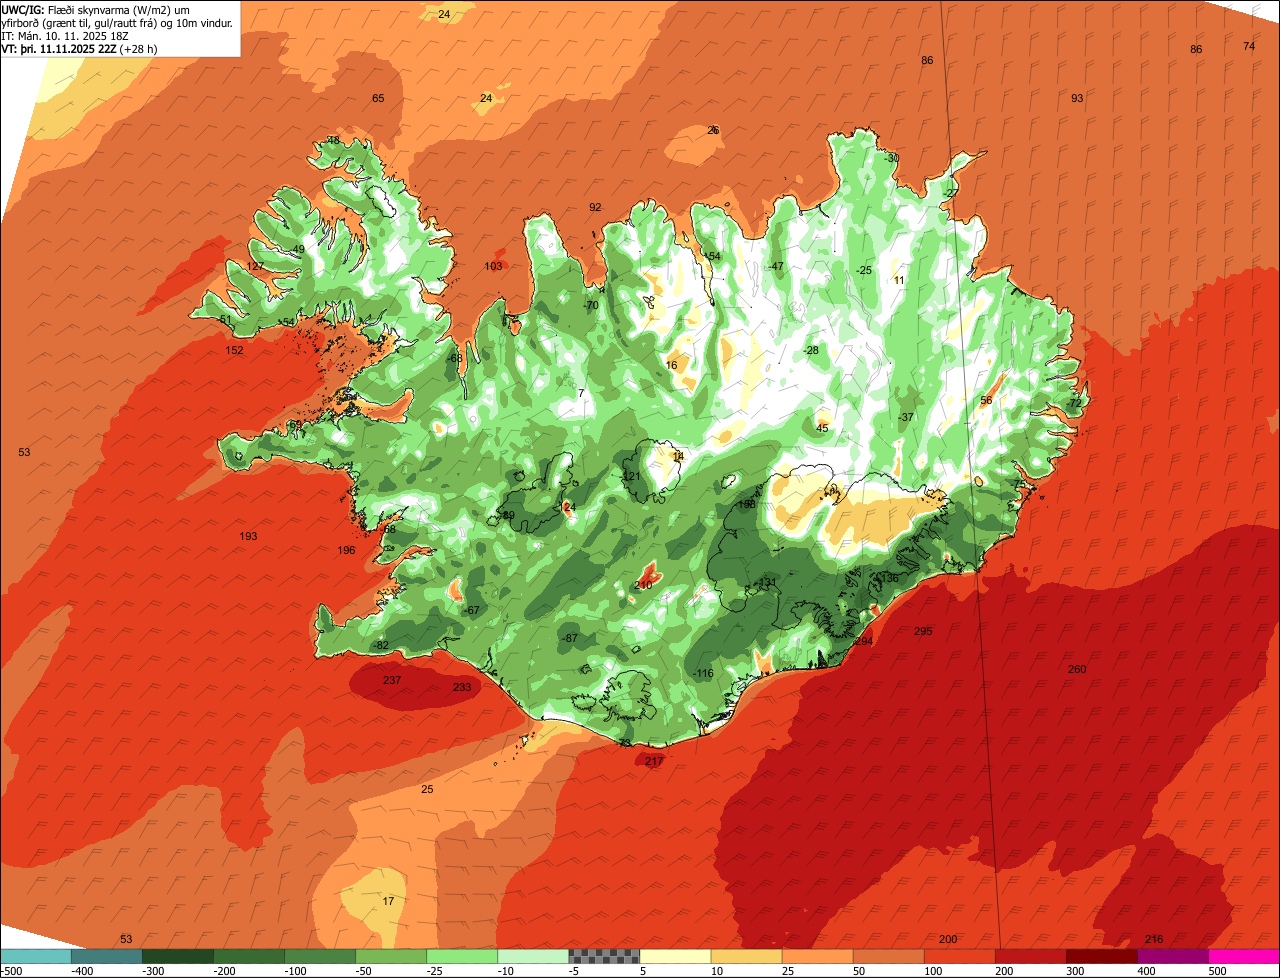Click the map value -67
Screen dimensions: 1280x978
[x=471, y=610]
